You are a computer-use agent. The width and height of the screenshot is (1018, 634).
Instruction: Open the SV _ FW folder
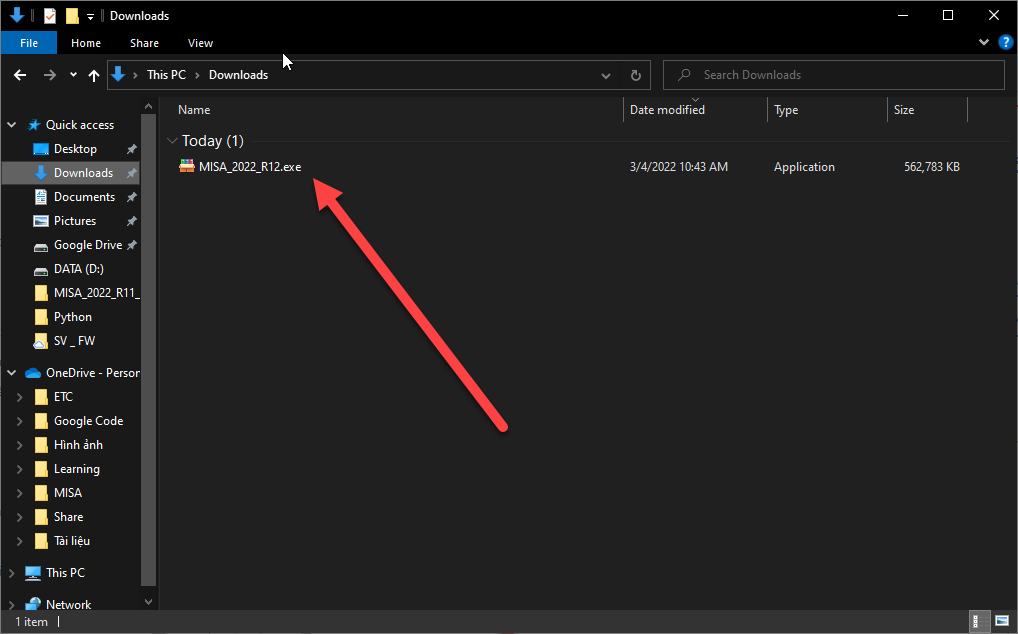(74, 341)
